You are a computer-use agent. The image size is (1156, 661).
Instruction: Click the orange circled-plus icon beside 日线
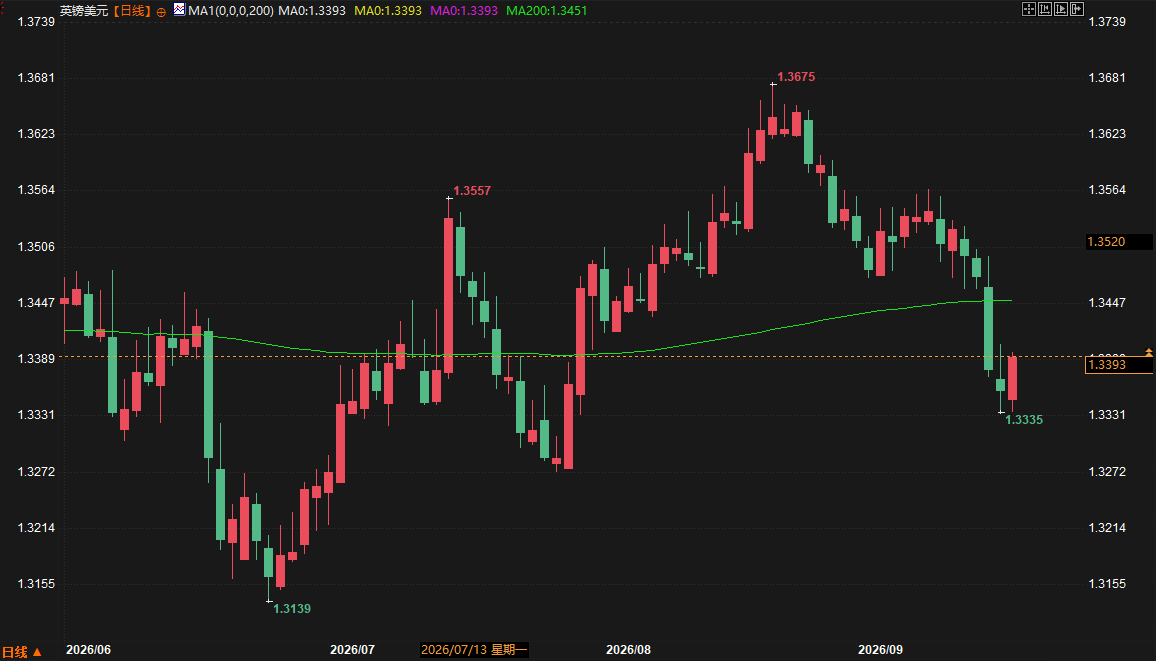click(x=161, y=12)
